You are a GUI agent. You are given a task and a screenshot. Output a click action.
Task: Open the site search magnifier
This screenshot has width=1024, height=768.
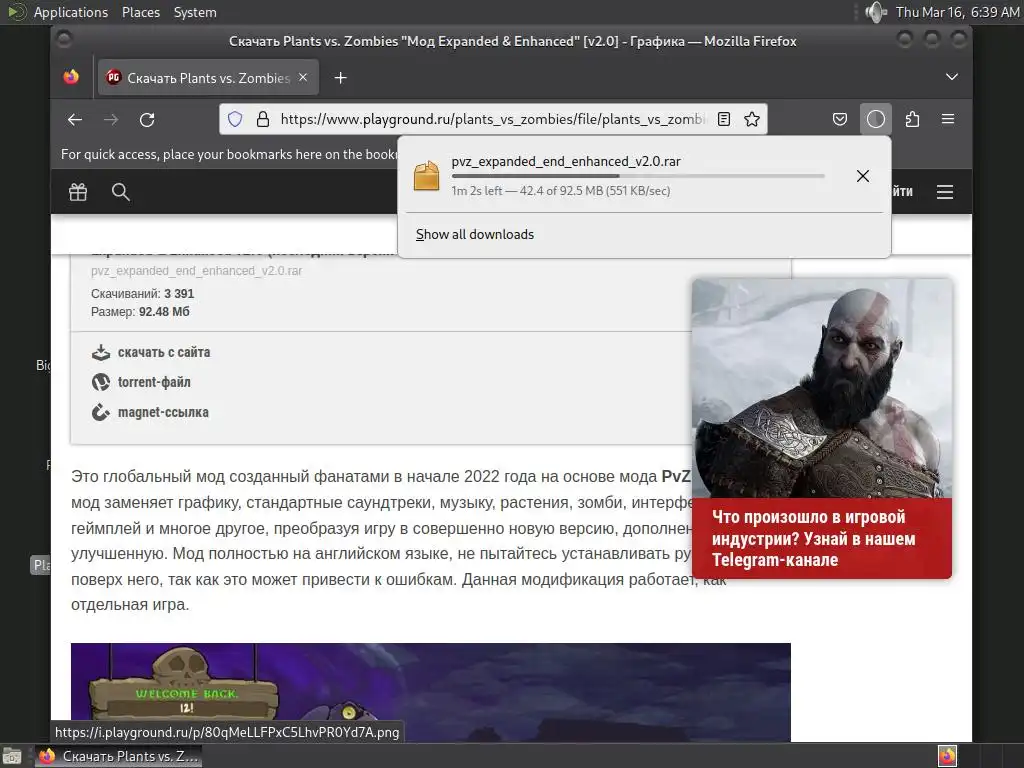coord(121,192)
